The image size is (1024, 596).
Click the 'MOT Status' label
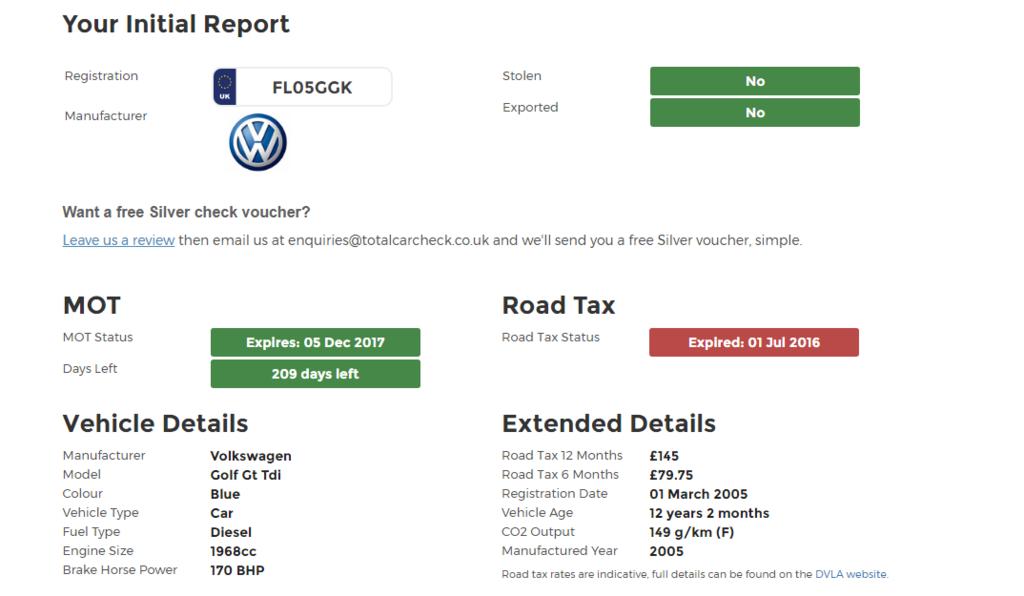[x=98, y=337]
